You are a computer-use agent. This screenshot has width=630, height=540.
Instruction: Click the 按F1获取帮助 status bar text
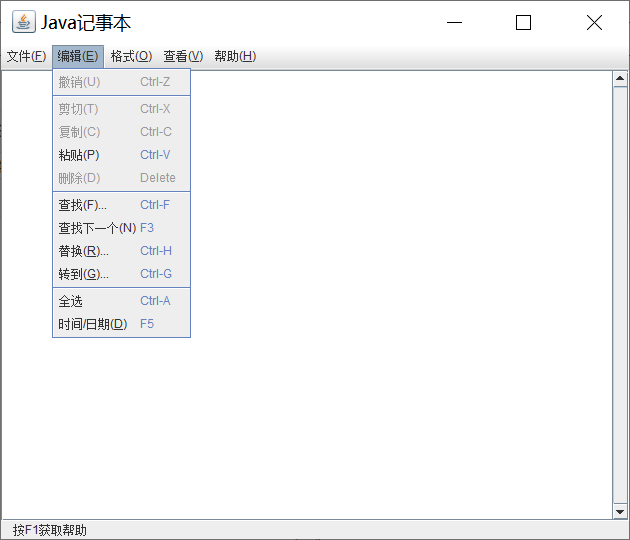coord(50,530)
